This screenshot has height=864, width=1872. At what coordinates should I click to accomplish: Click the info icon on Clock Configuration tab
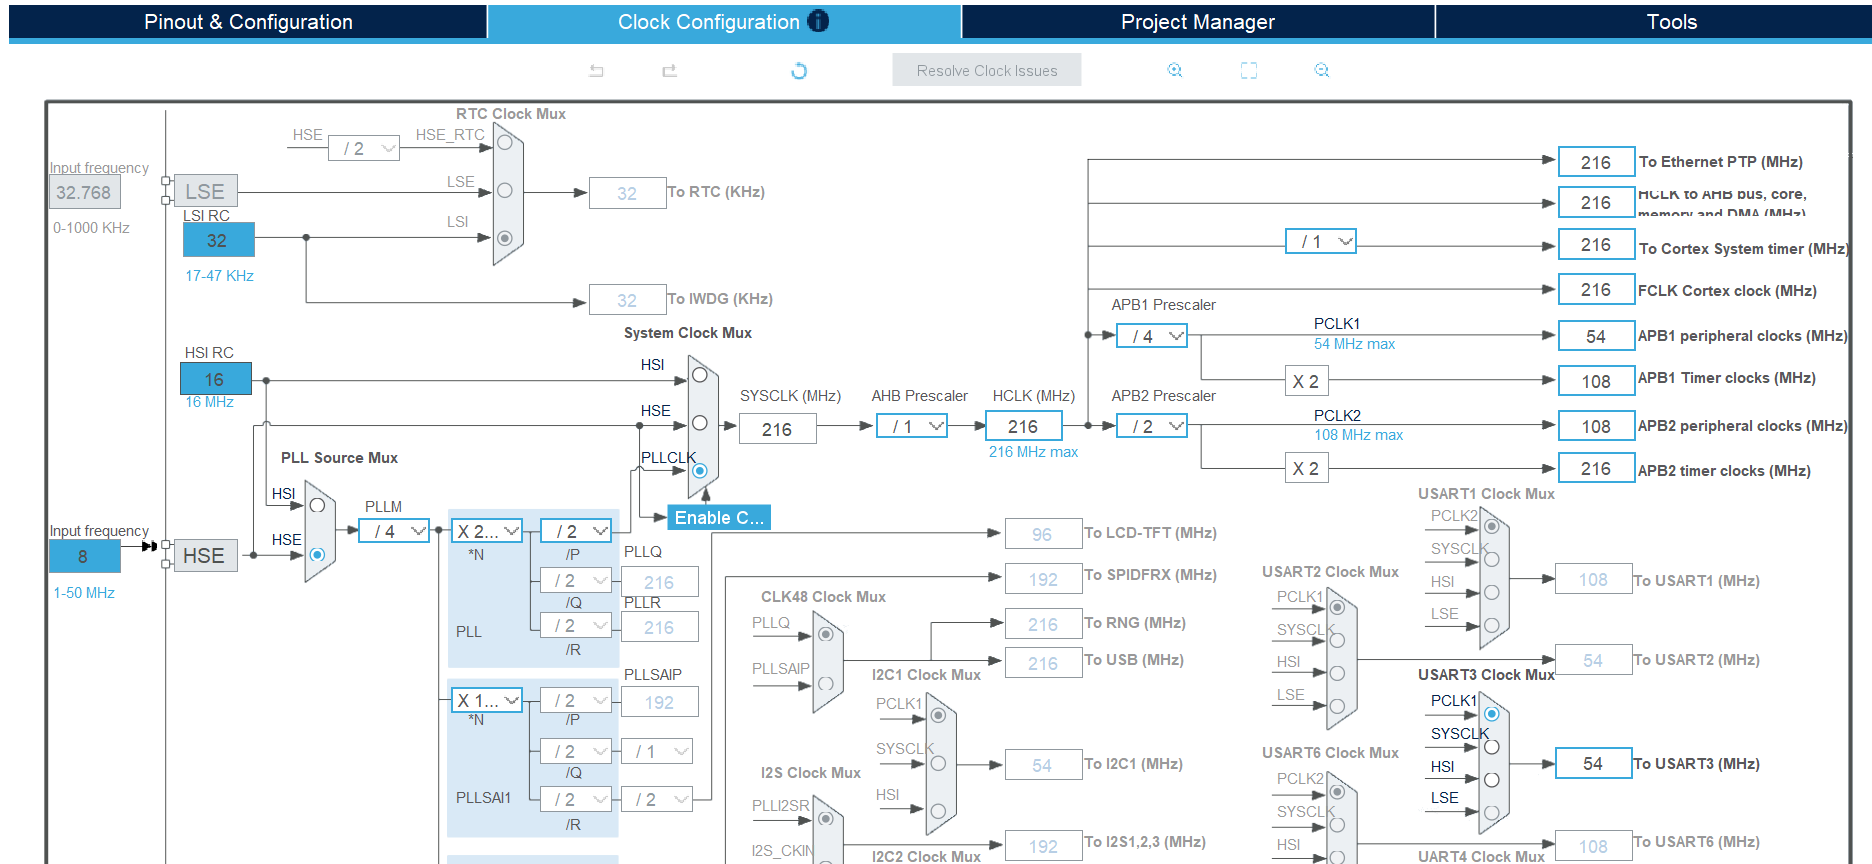[818, 21]
